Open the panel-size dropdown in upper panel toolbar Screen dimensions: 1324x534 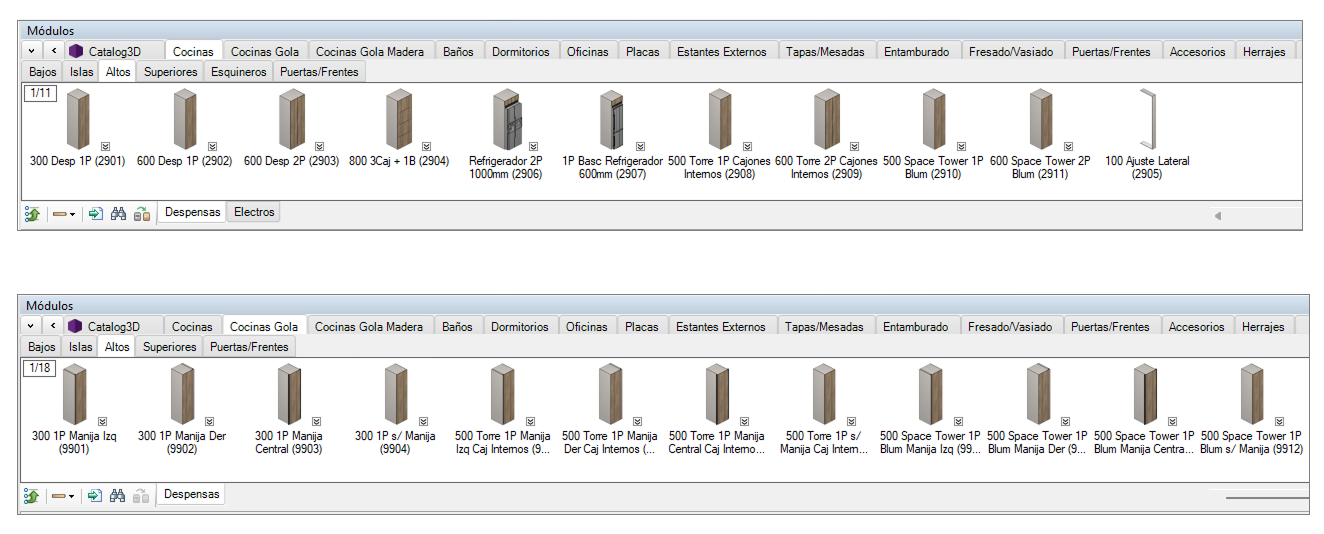point(65,214)
